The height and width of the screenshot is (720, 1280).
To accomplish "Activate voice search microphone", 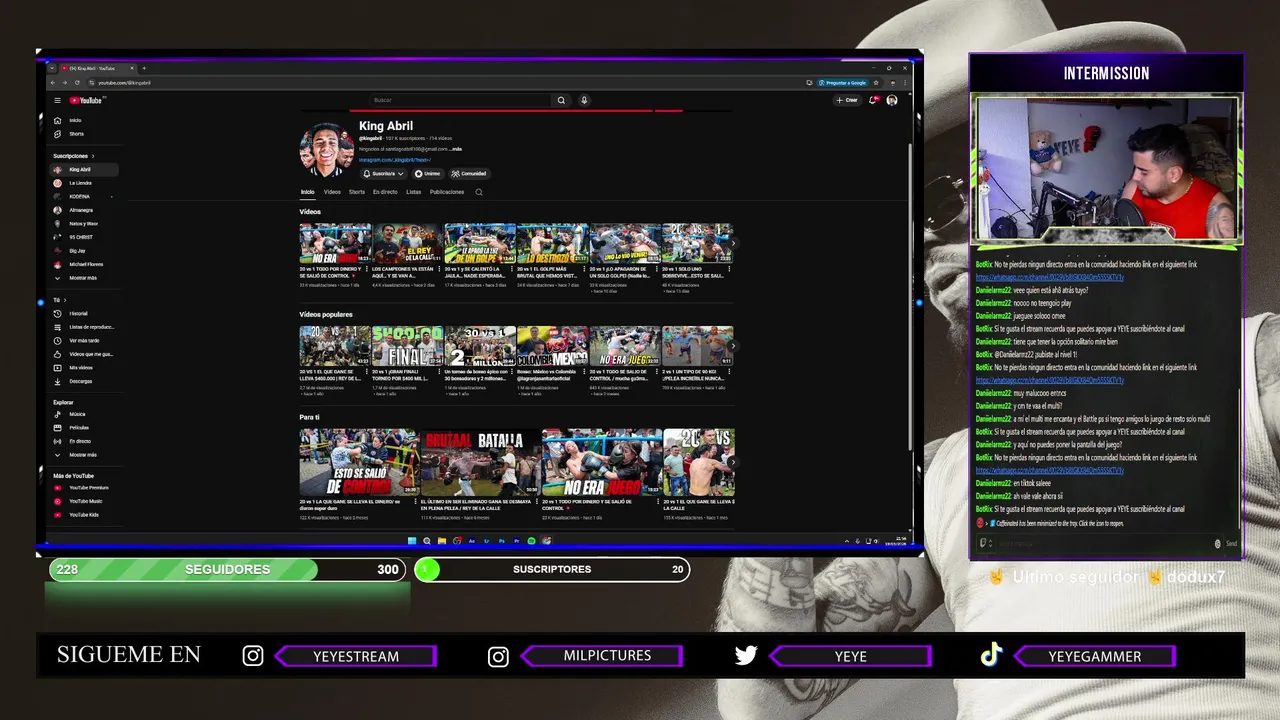I will [x=584, y=100].
